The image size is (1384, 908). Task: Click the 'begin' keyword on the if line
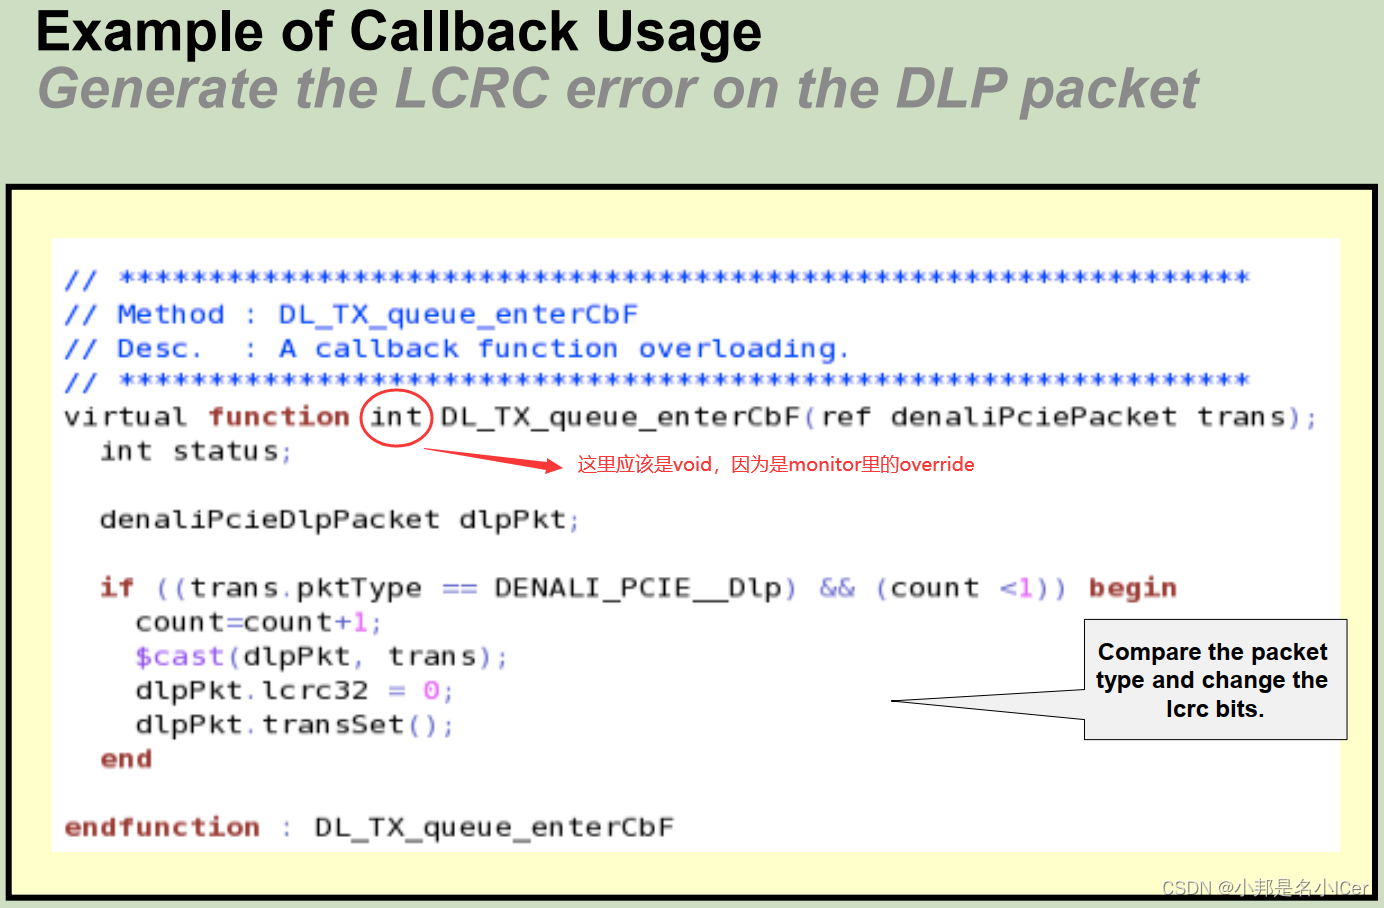pos(1133,587)
